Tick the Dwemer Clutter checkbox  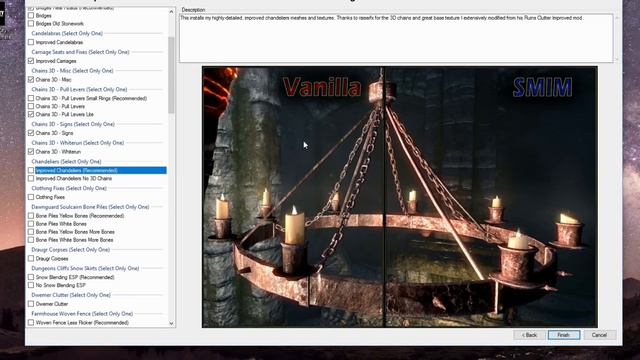point(31,304)
